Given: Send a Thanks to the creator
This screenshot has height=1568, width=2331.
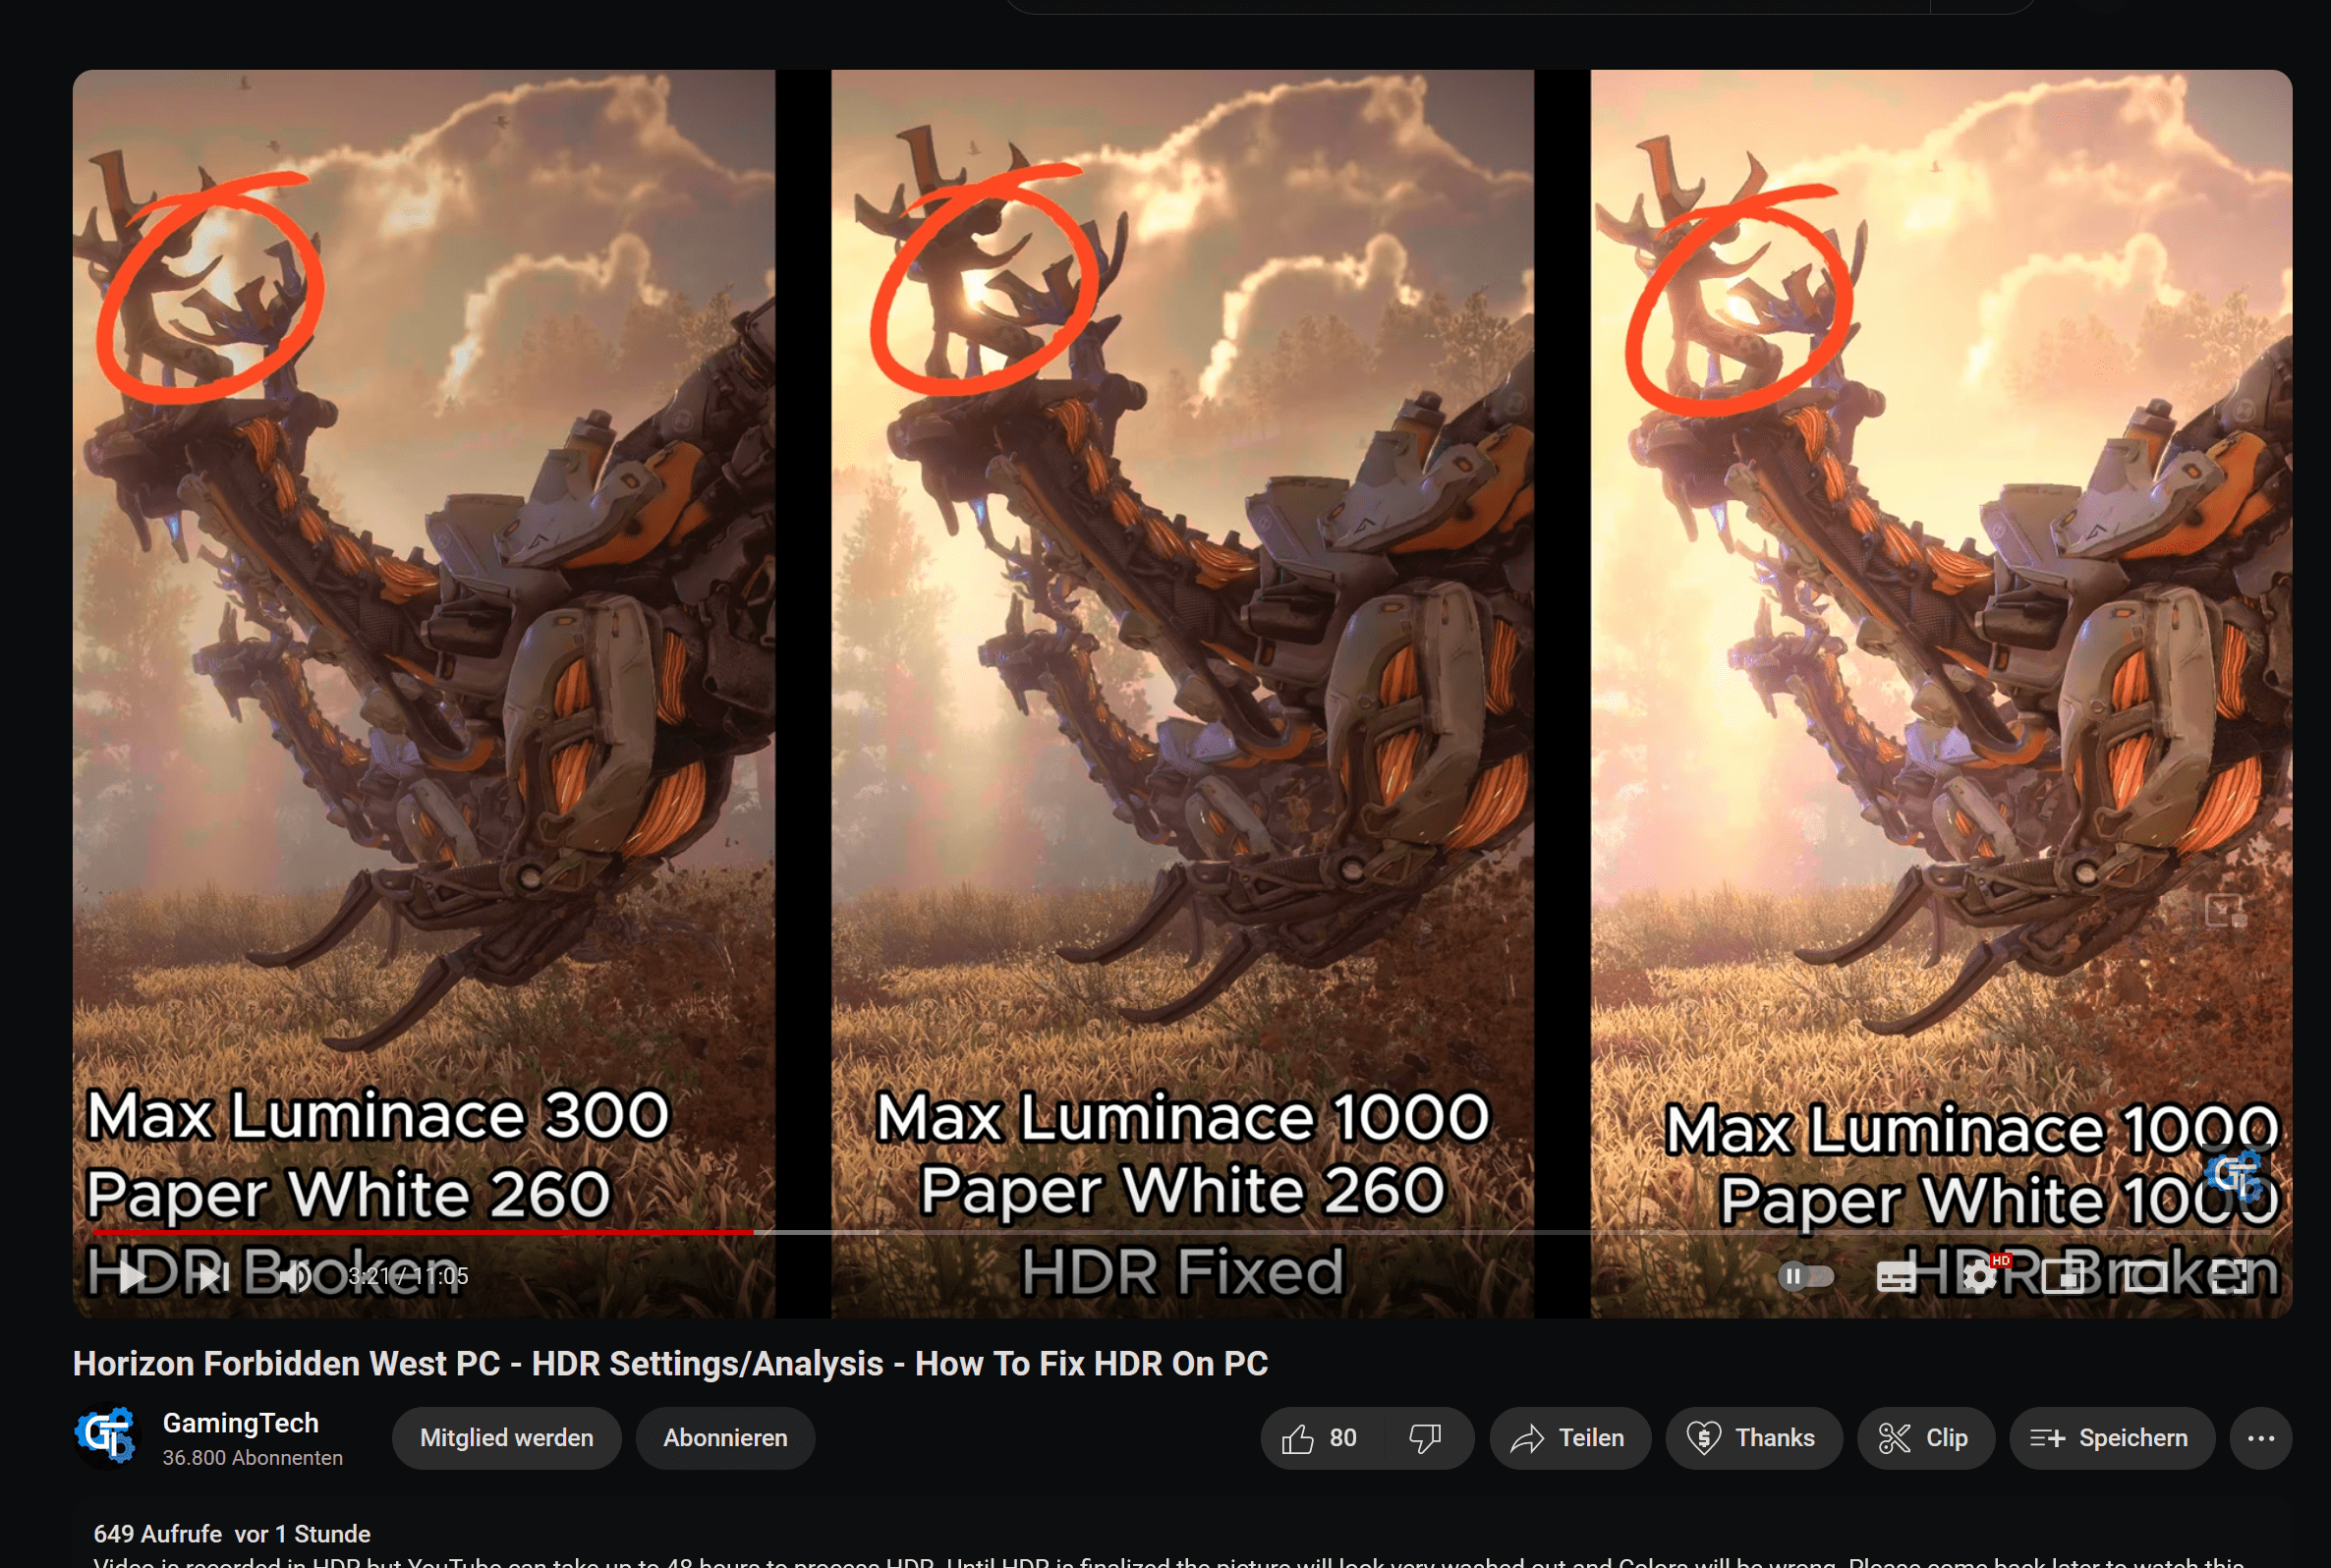Looking at the screenshot, I should click(x=1753, y=1438).
